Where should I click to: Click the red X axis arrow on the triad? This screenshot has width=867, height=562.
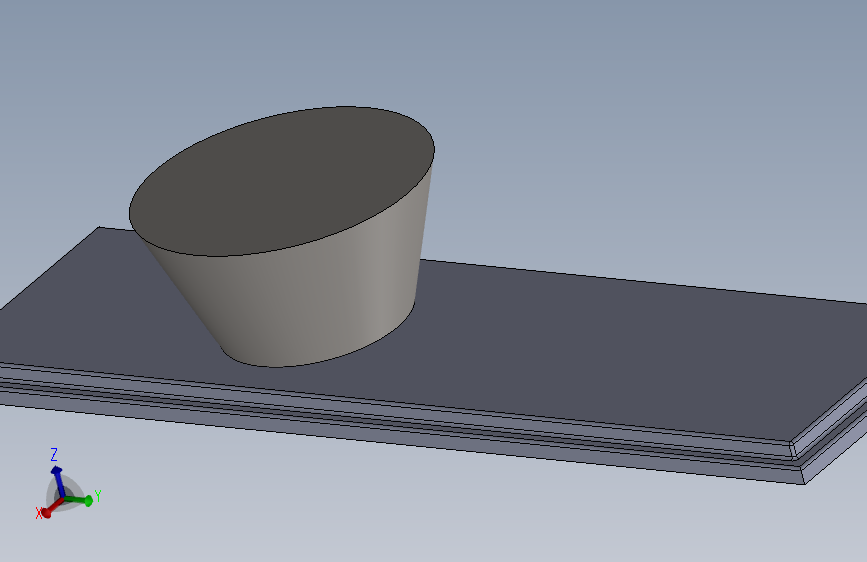(51, 508)
